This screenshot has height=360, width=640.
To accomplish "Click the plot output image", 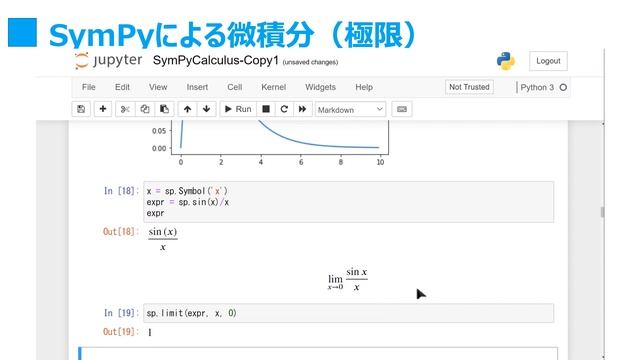I will [270, 143].
